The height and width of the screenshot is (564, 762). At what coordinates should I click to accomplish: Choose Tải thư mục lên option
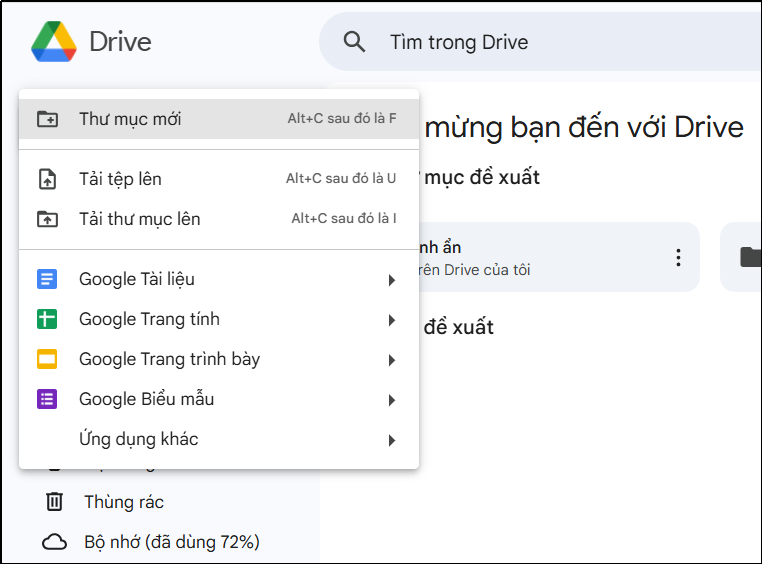point(219,219)
